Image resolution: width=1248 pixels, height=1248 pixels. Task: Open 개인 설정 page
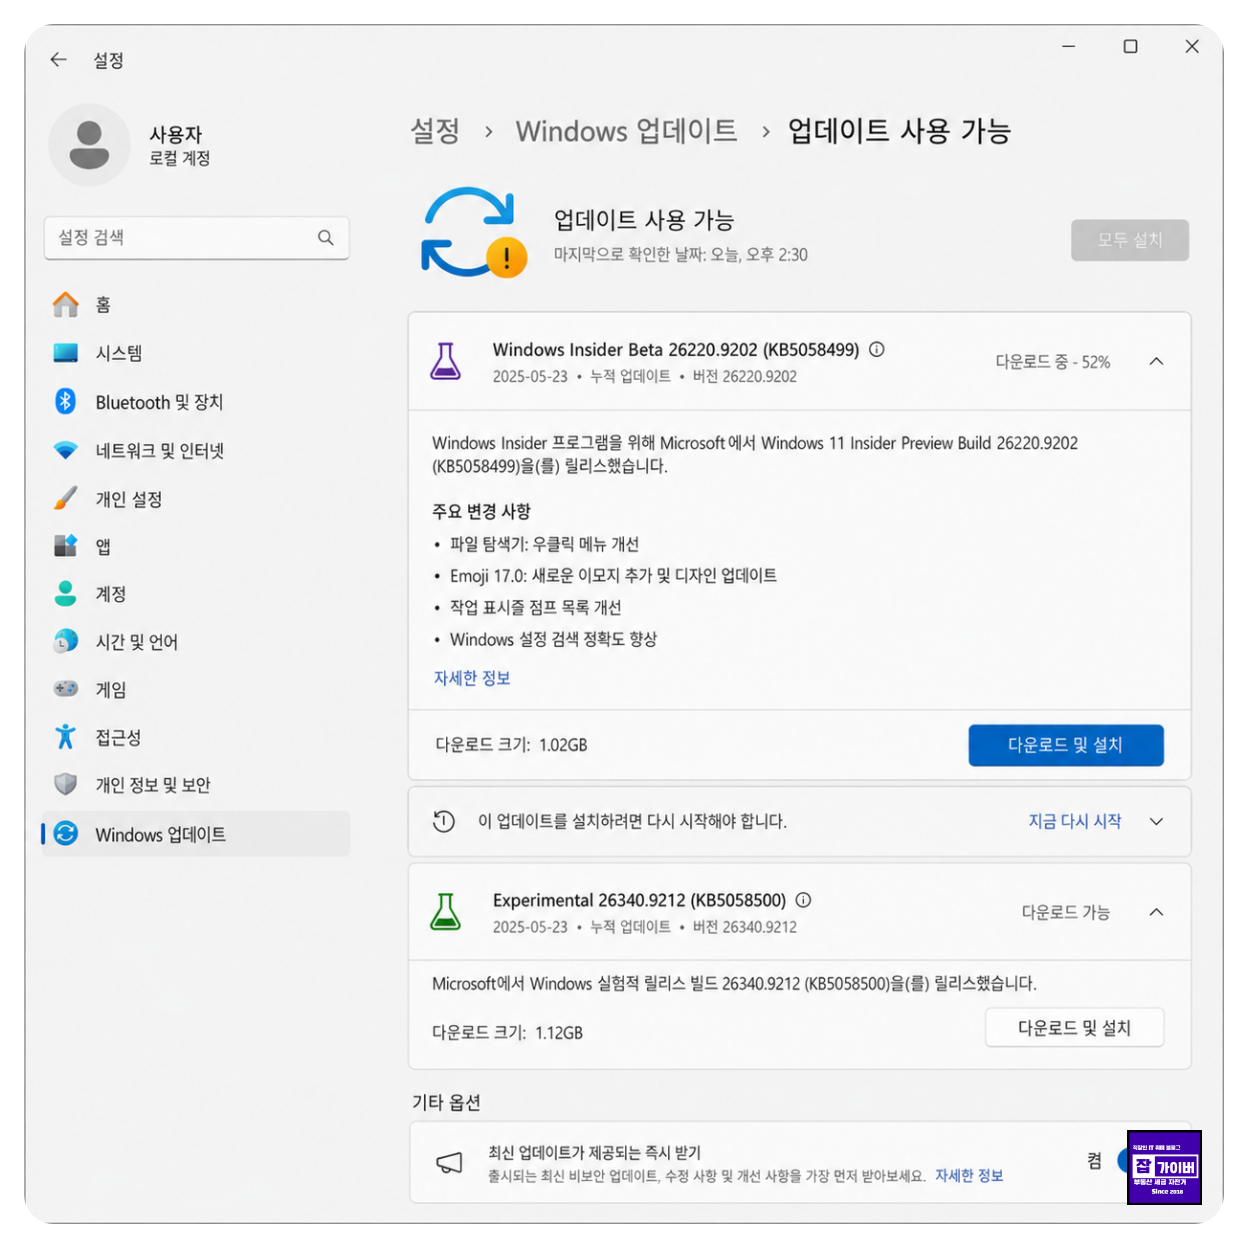197,499
